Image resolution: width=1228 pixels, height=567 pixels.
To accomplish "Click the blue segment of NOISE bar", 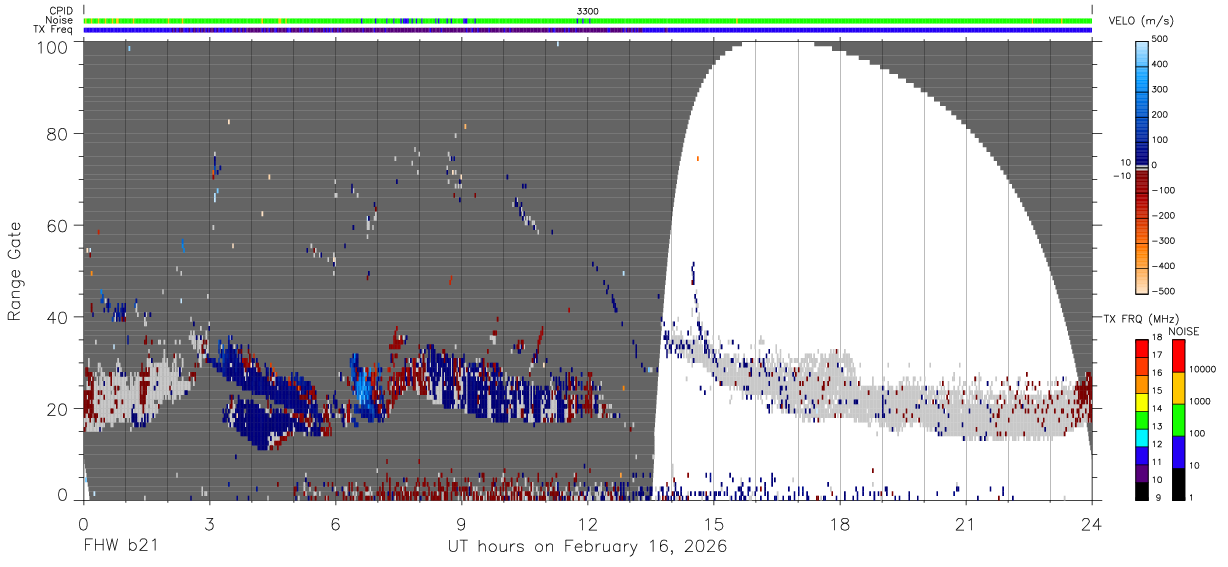I will (1178, 452).
